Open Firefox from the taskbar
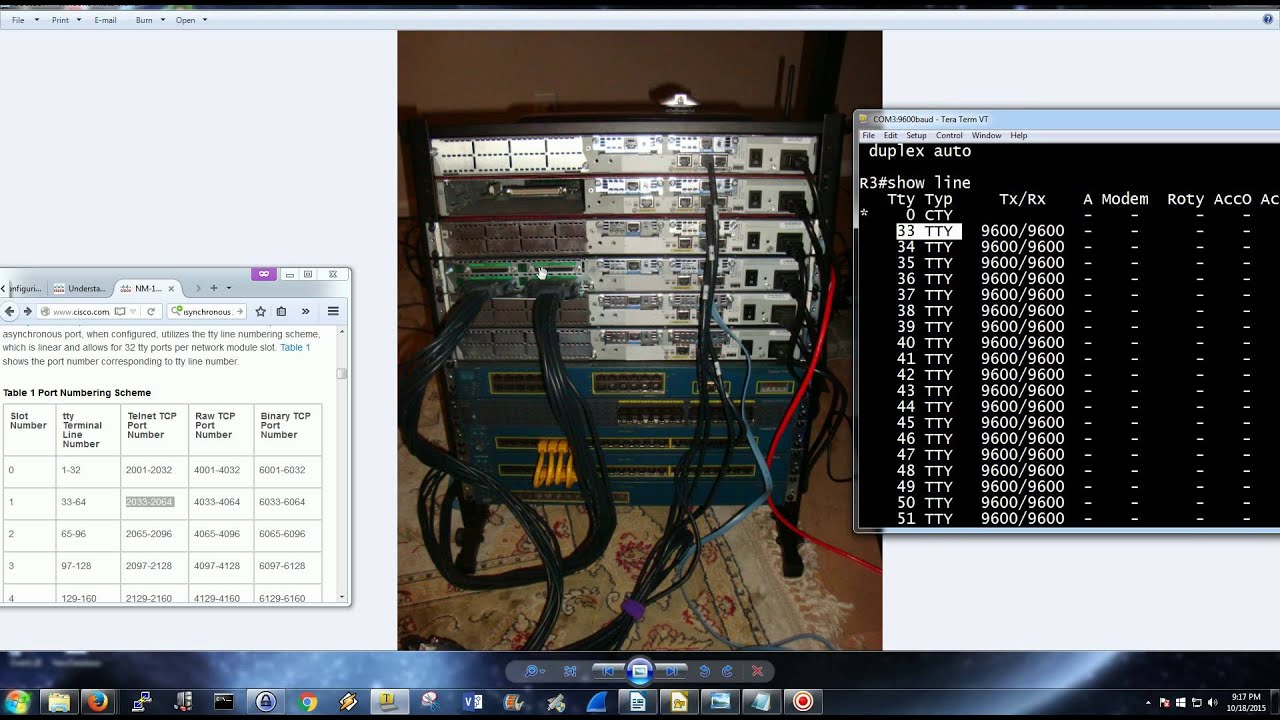Viewport: 1280px width, 720px height. 98,702
